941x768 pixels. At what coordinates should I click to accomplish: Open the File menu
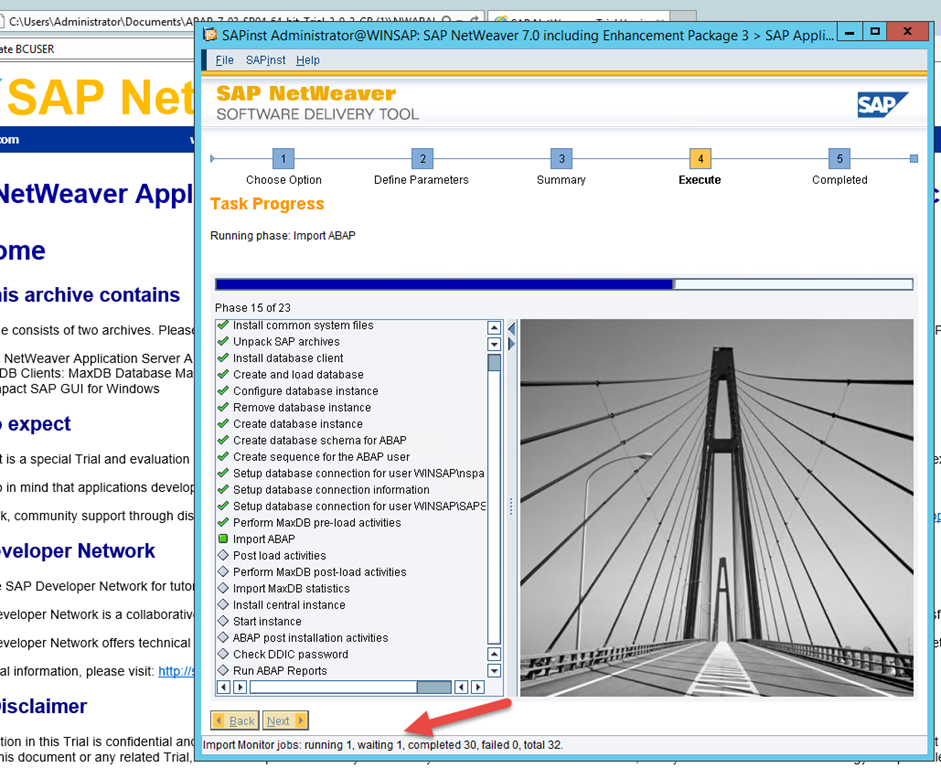click(x=225, y=60)
